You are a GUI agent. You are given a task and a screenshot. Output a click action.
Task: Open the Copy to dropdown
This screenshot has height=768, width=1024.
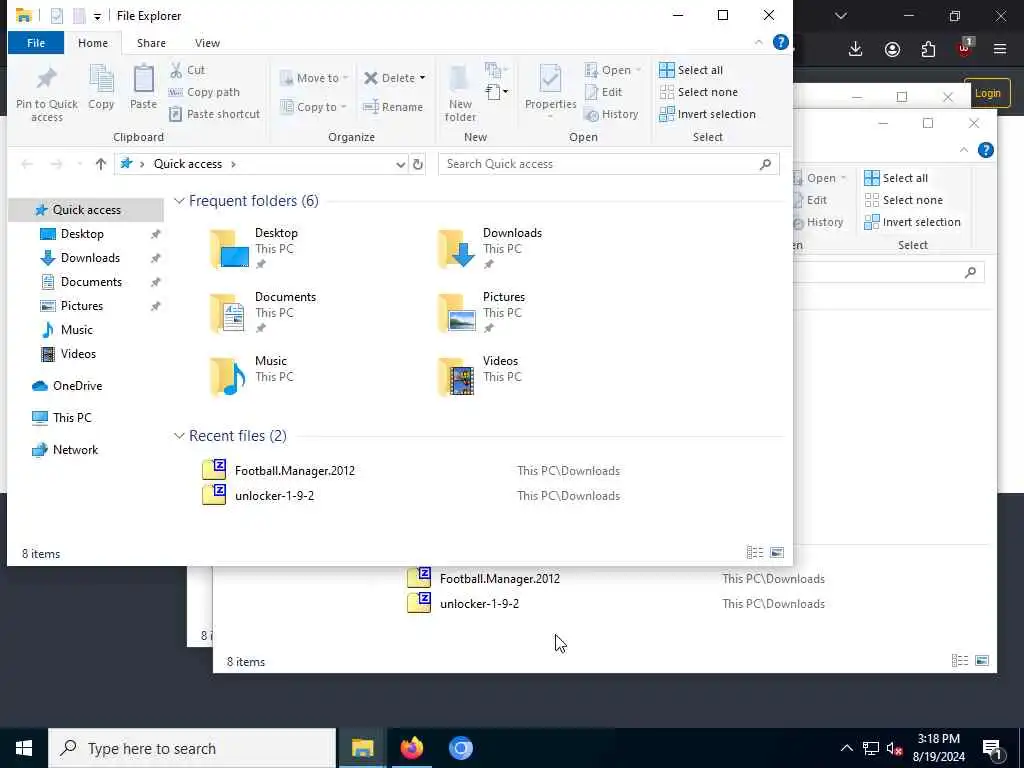[x=314, y=106]
